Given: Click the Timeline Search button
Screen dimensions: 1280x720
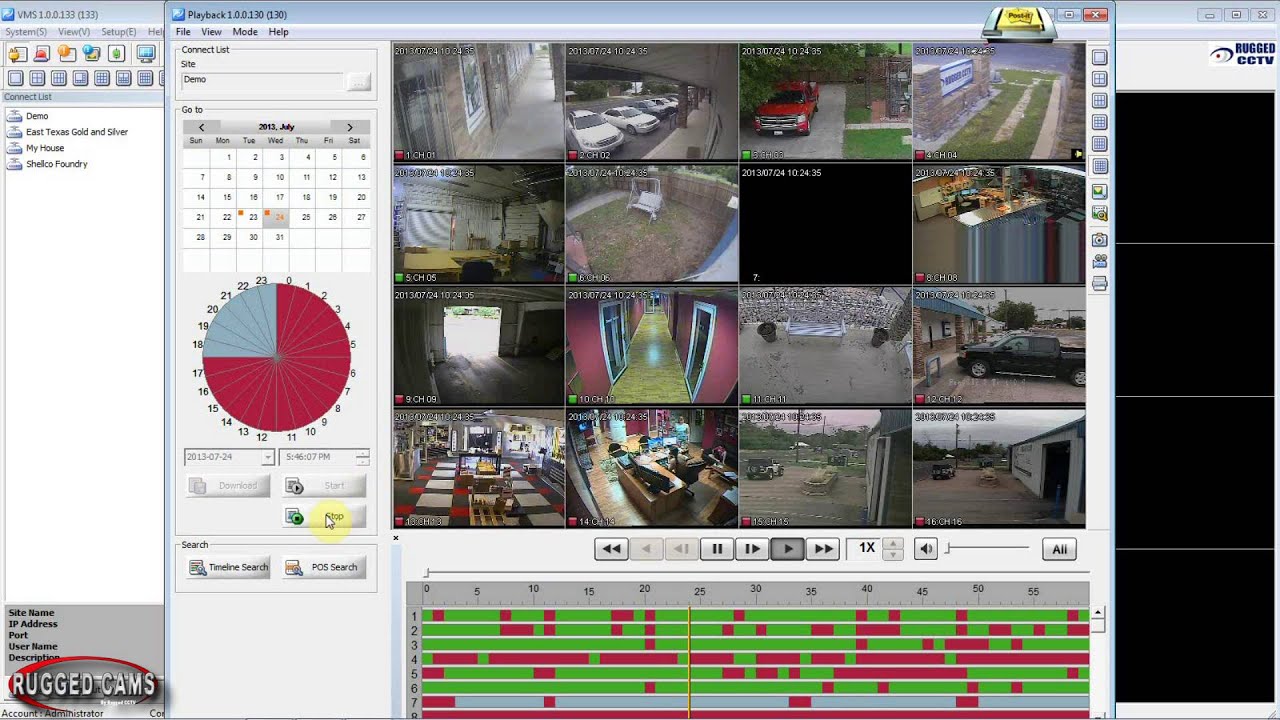Looking at the screenshot, I should [229, 567].
